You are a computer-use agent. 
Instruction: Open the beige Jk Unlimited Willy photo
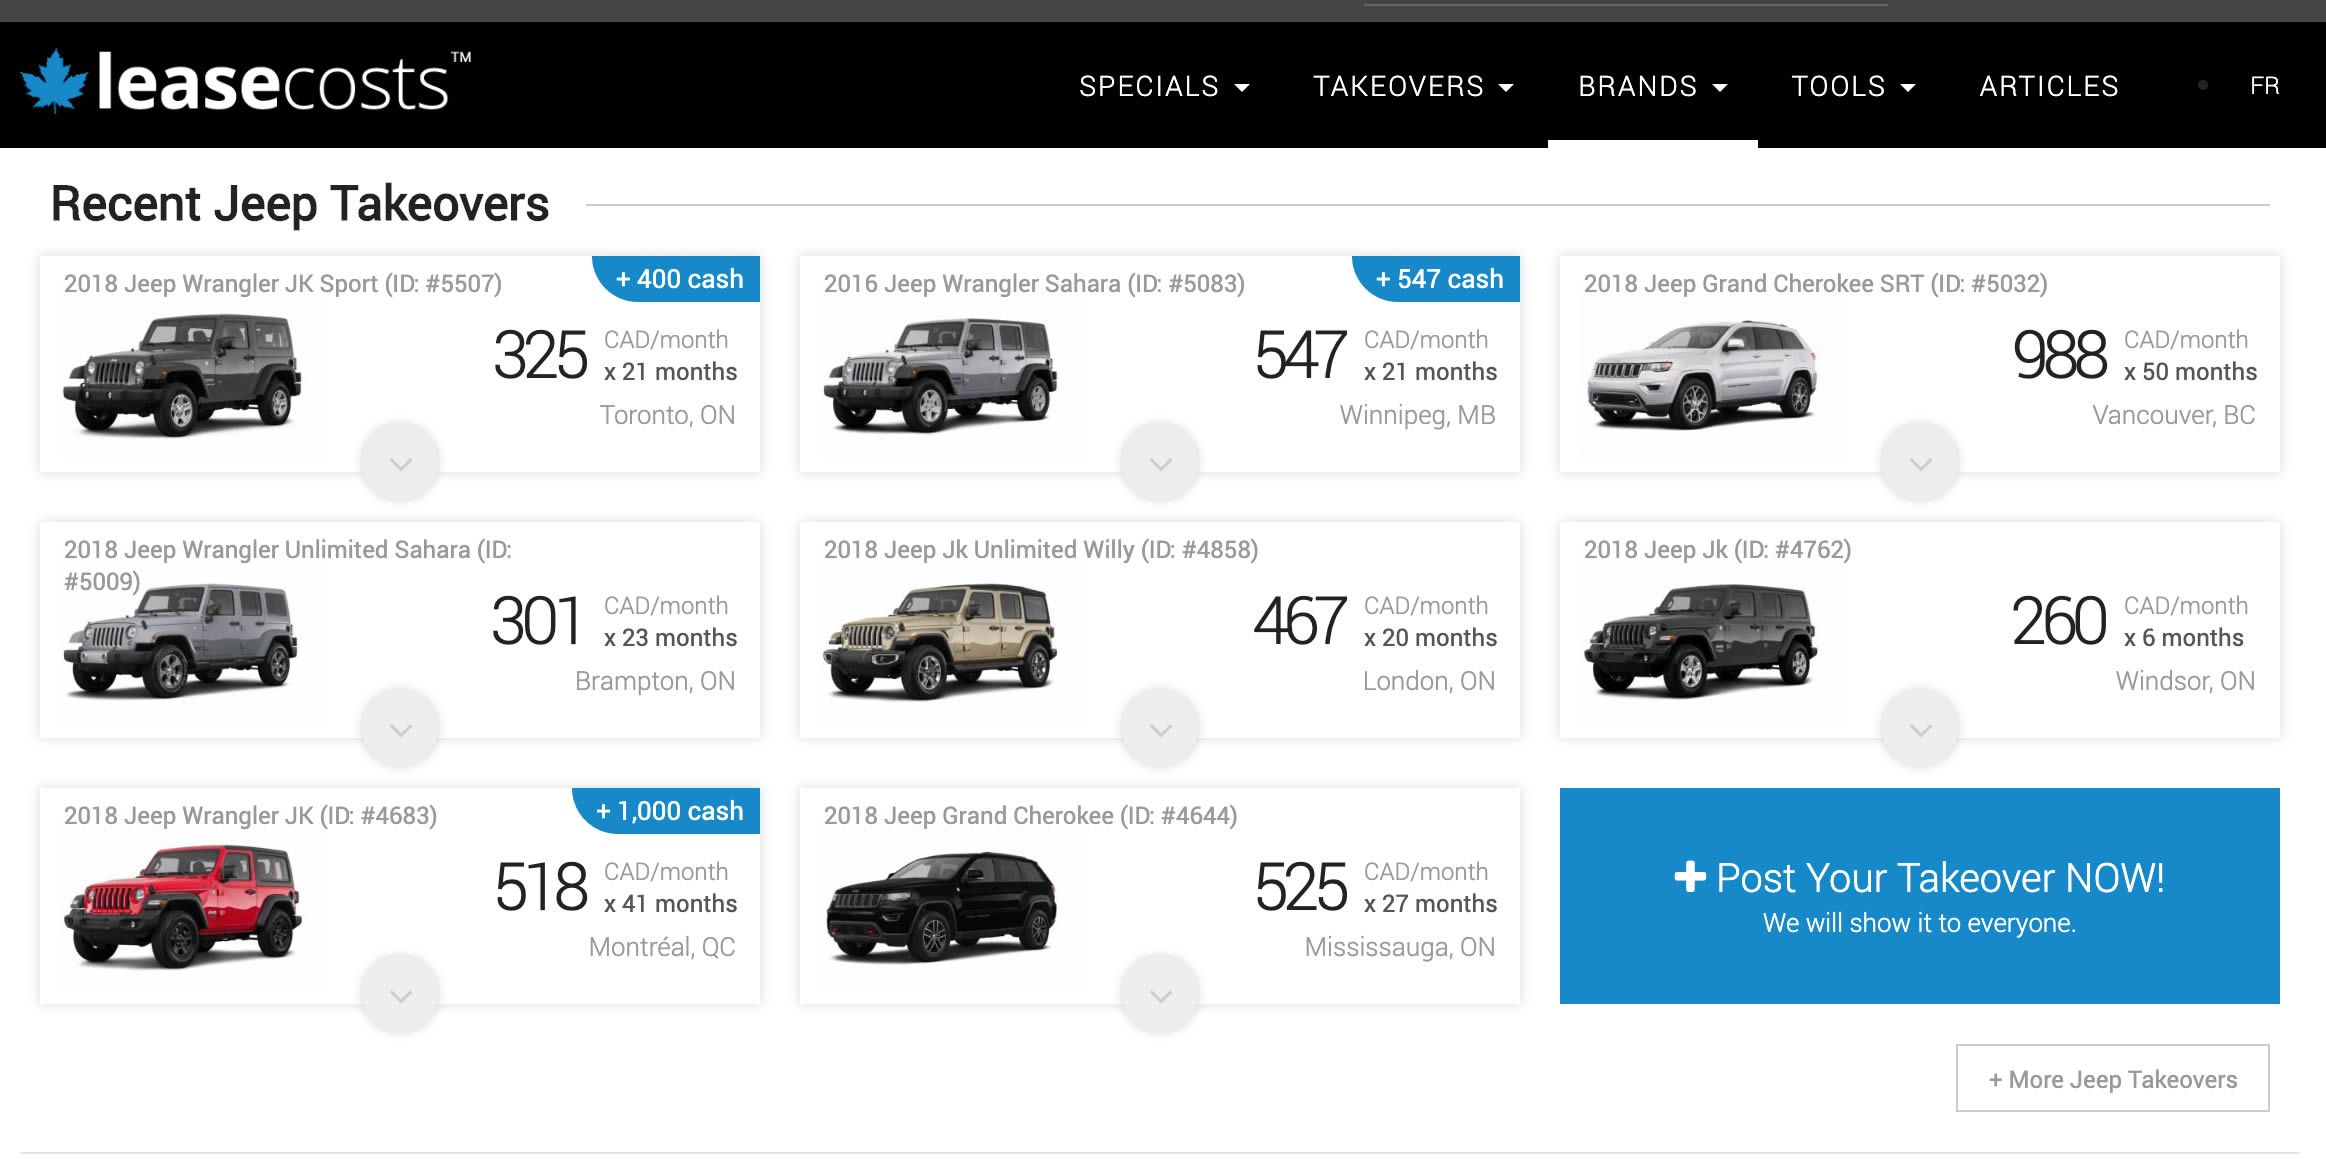click(x=941, y=641)
